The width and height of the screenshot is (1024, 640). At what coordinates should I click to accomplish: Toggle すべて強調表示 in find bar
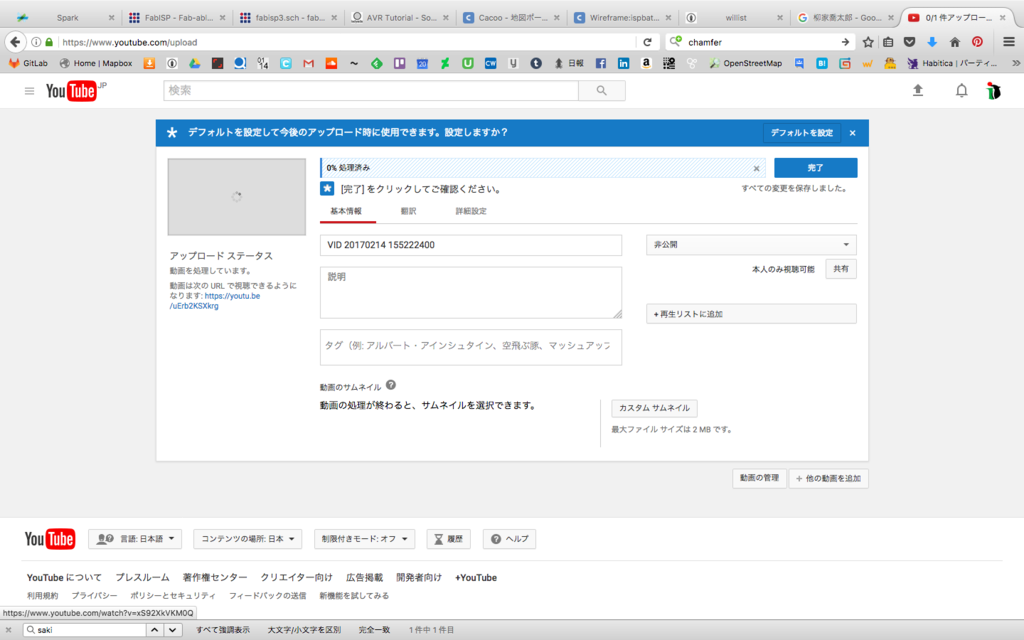pos(223,630)
